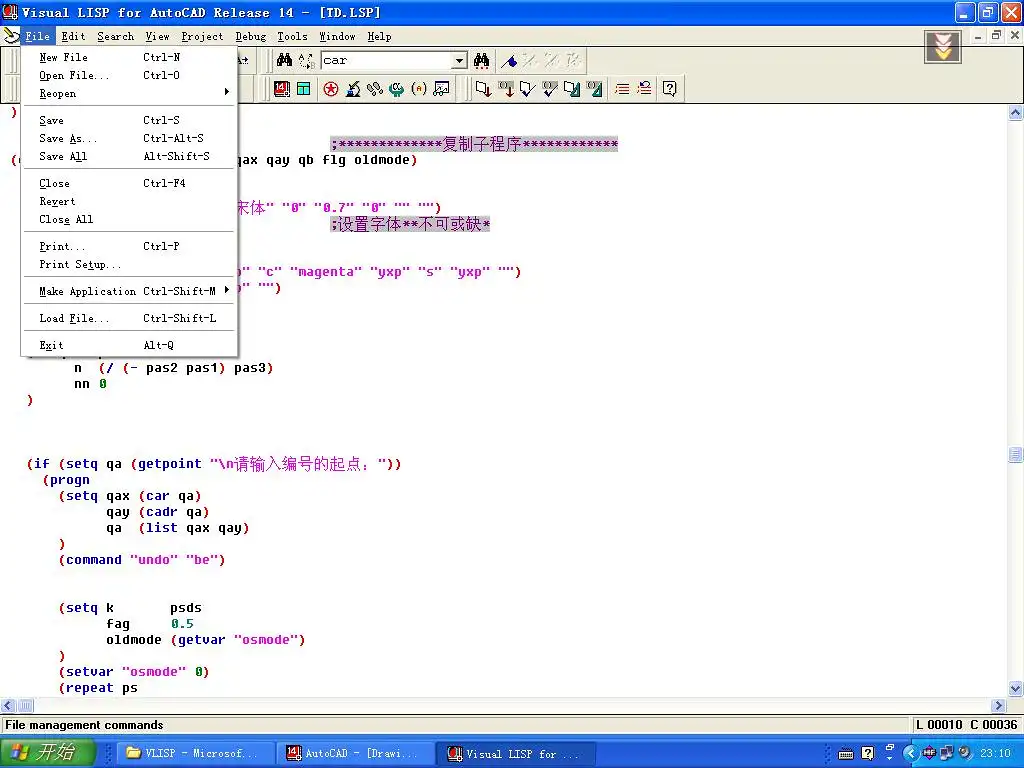The height and width of the screenshot is (768, 1024).
Task: Open Print Setup... entry
Action: [127, 264]
